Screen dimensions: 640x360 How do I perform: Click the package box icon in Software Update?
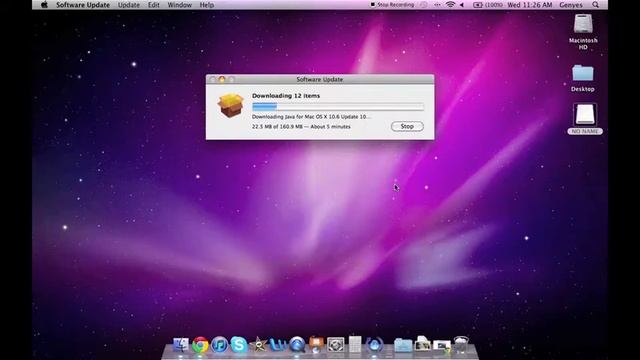pyautogui.click(x=230, y=105)
